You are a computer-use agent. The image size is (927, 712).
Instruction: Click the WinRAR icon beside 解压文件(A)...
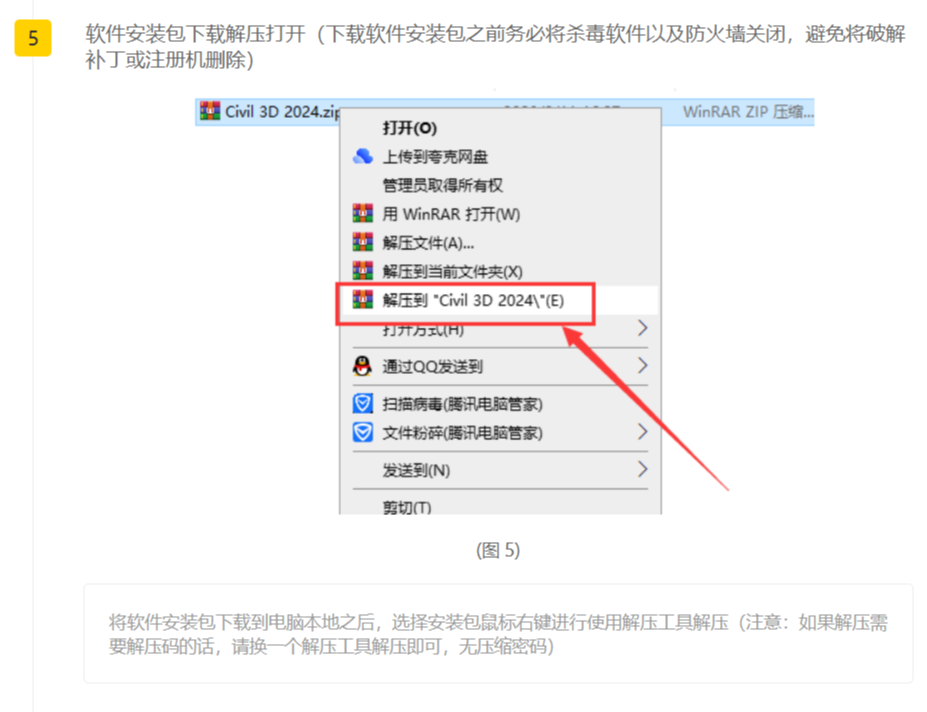(362, 242)
